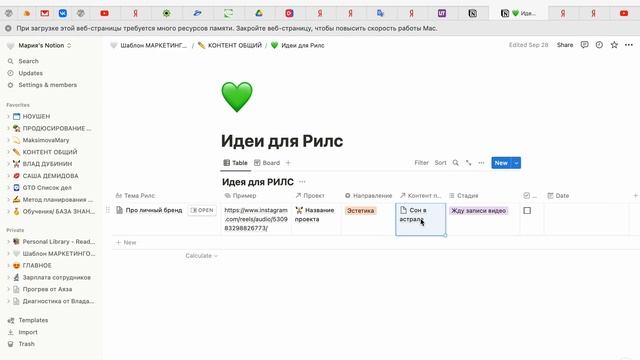Select the Board view tab
This screenshot has width=640, height=360.
(267, 163)
